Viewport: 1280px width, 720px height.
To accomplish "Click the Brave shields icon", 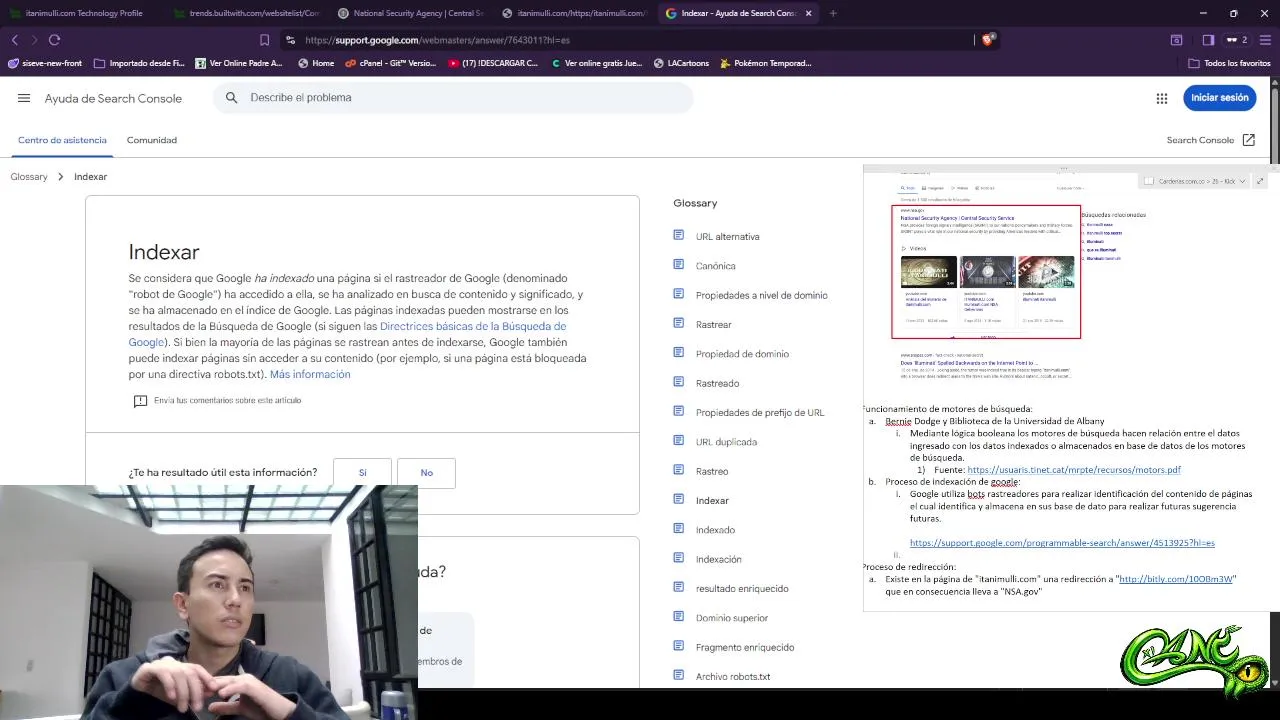I will coord(990,40).
